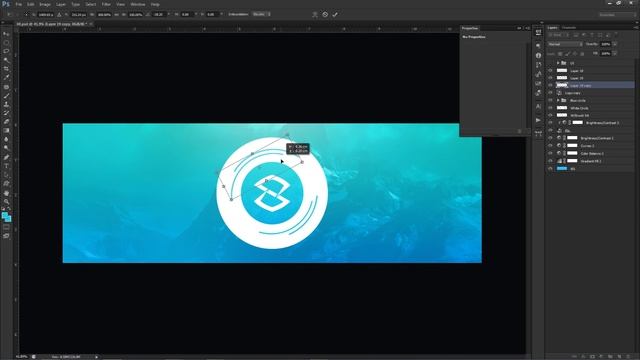
Task: Select the Lasso tool
Action: click(x=6, y=51)
